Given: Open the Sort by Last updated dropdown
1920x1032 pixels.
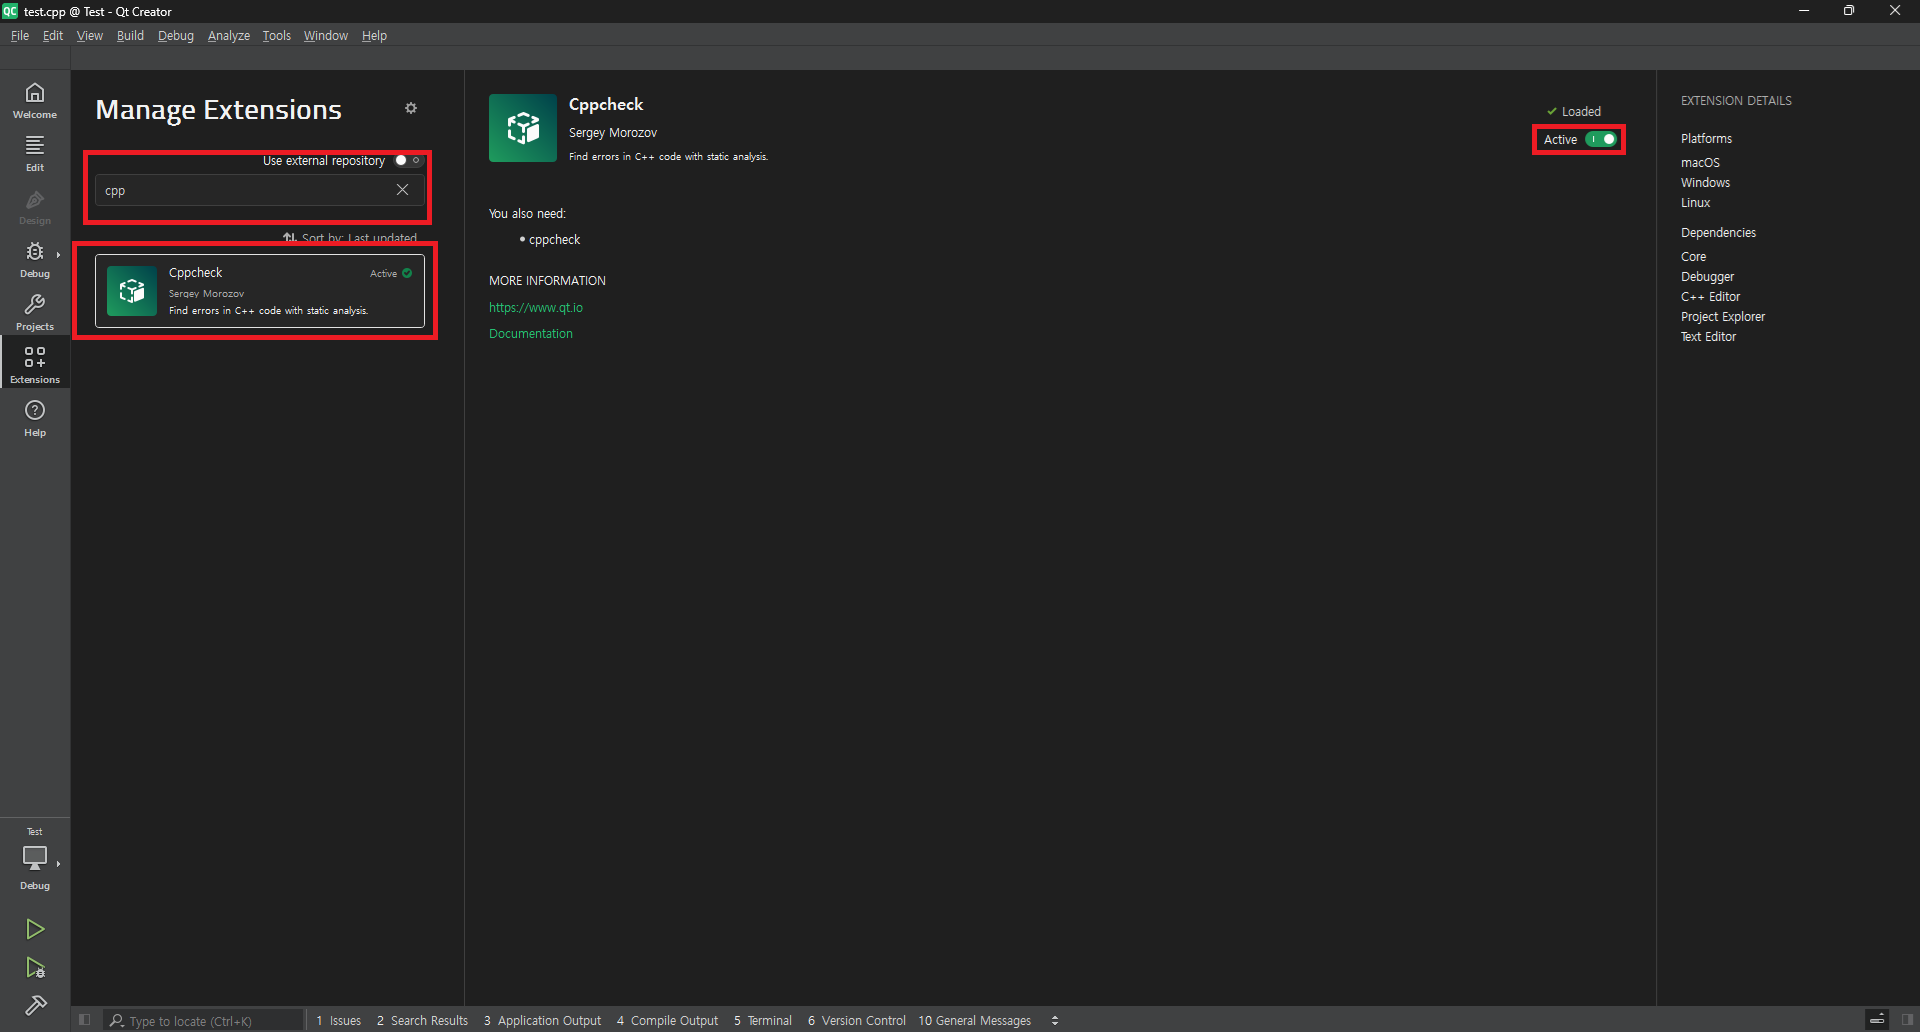Looking at the screenshot, I should click(x=350, y=238).
